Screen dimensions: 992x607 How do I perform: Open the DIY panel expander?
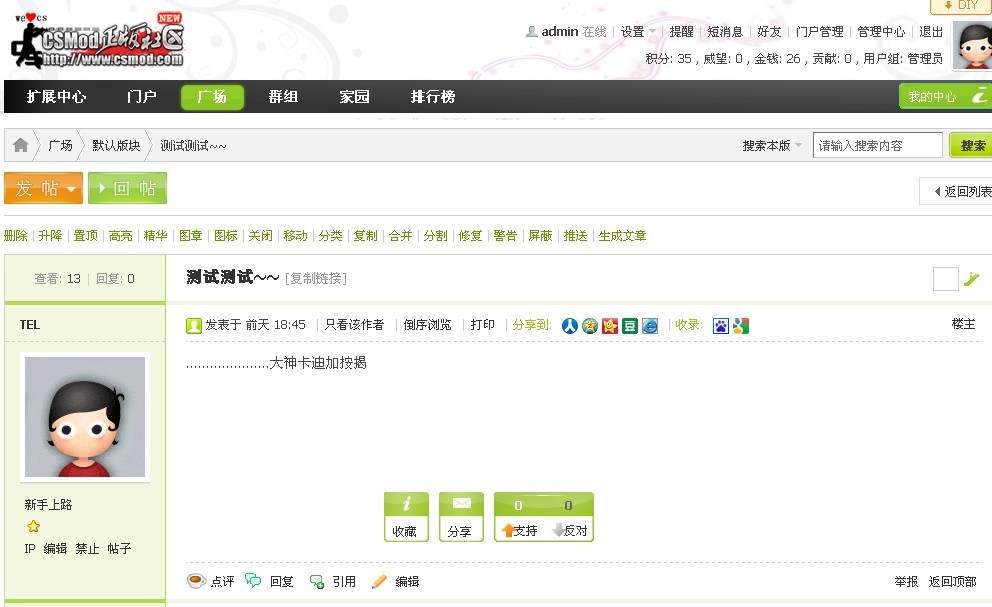960,6
